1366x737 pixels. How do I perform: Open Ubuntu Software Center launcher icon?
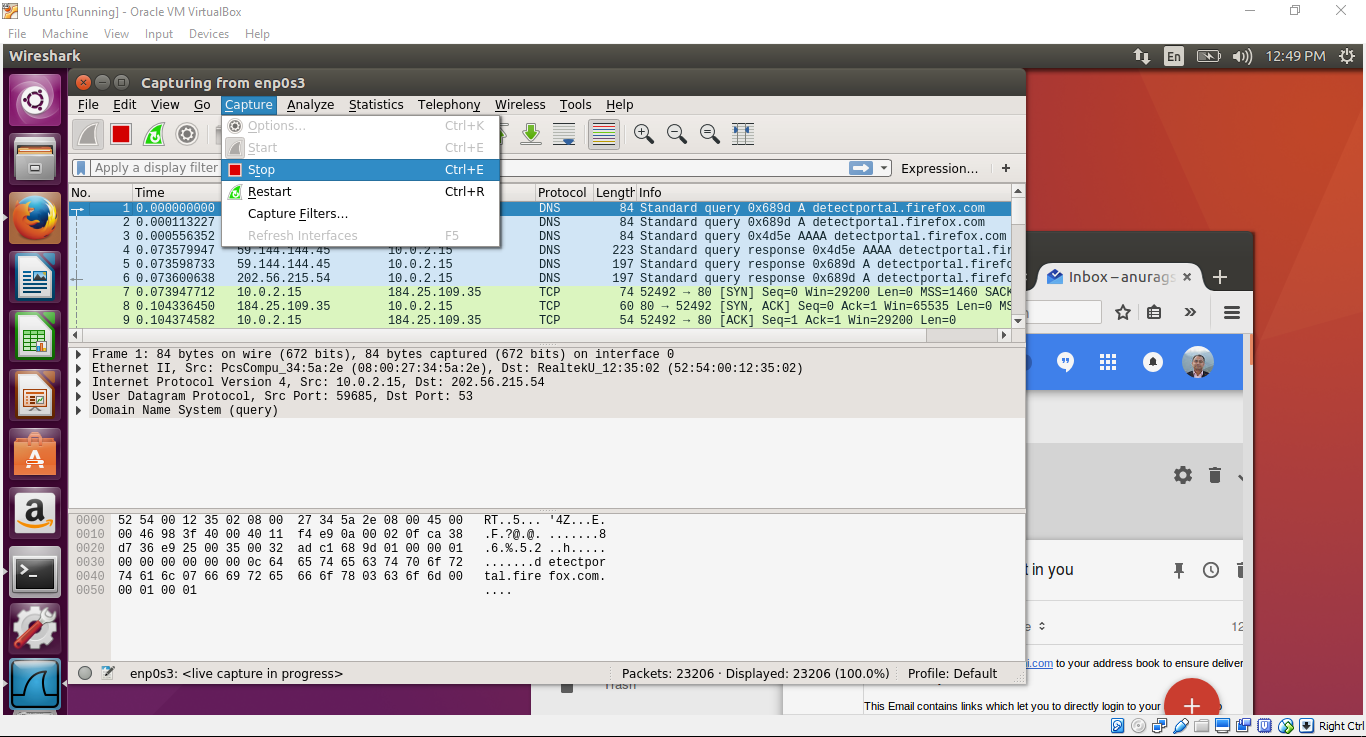coord(35,454)
